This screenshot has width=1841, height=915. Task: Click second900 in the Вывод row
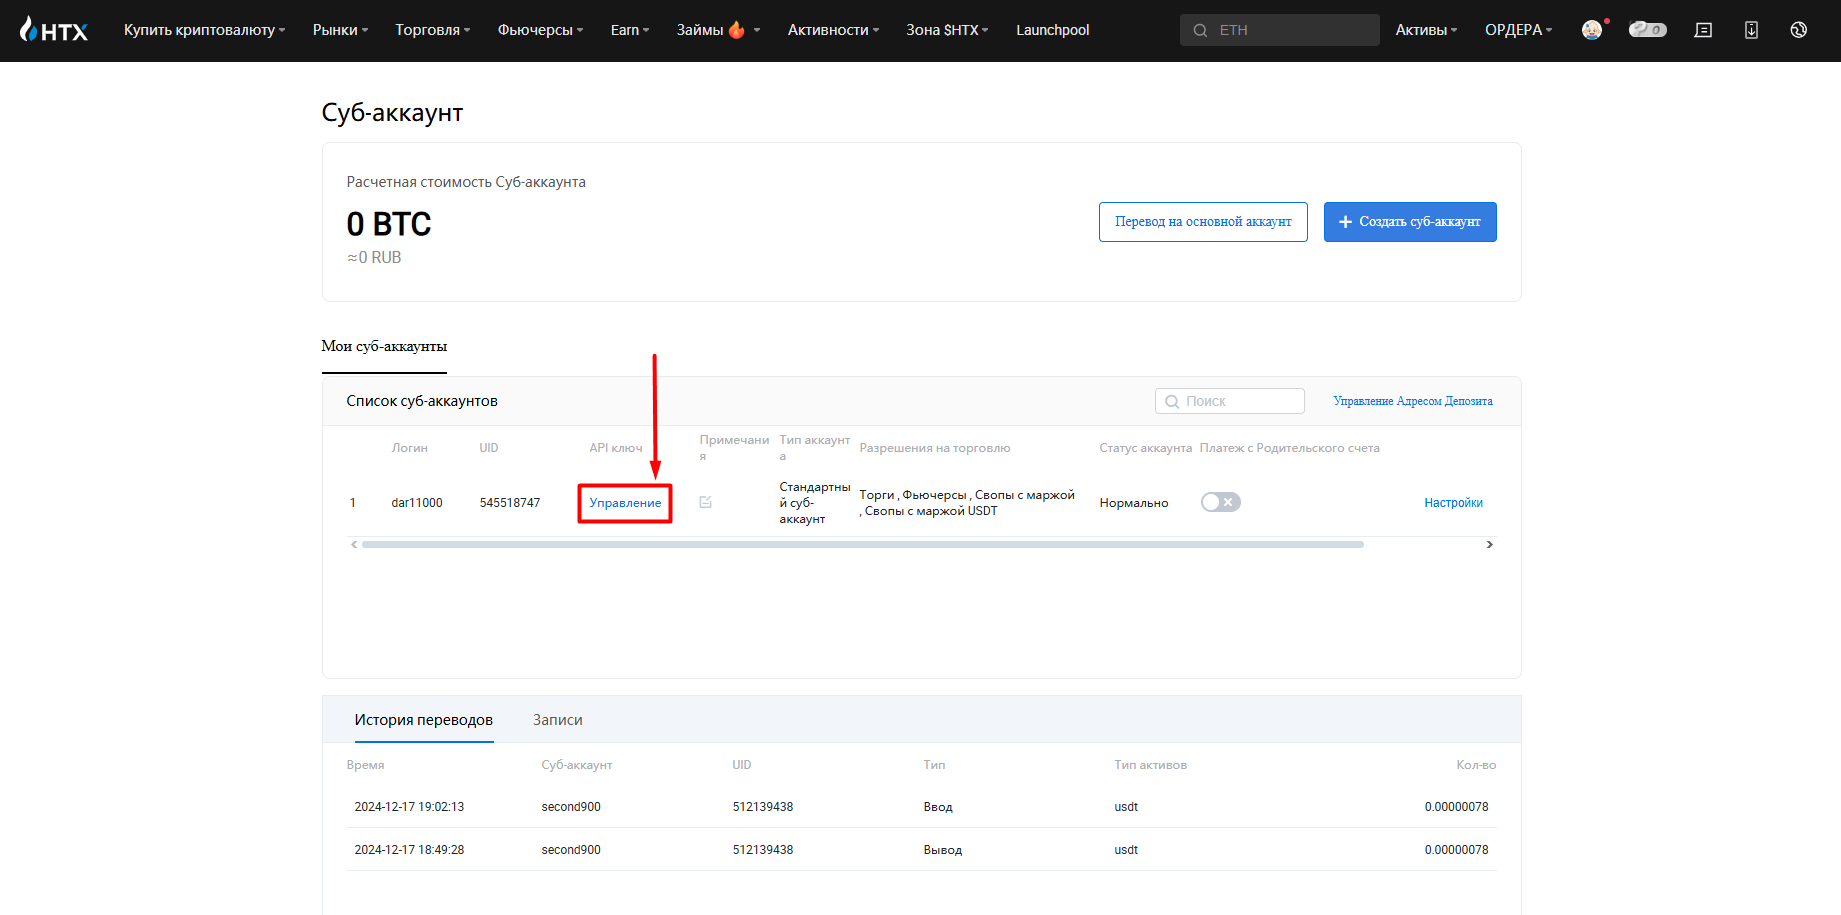(571, 850)
